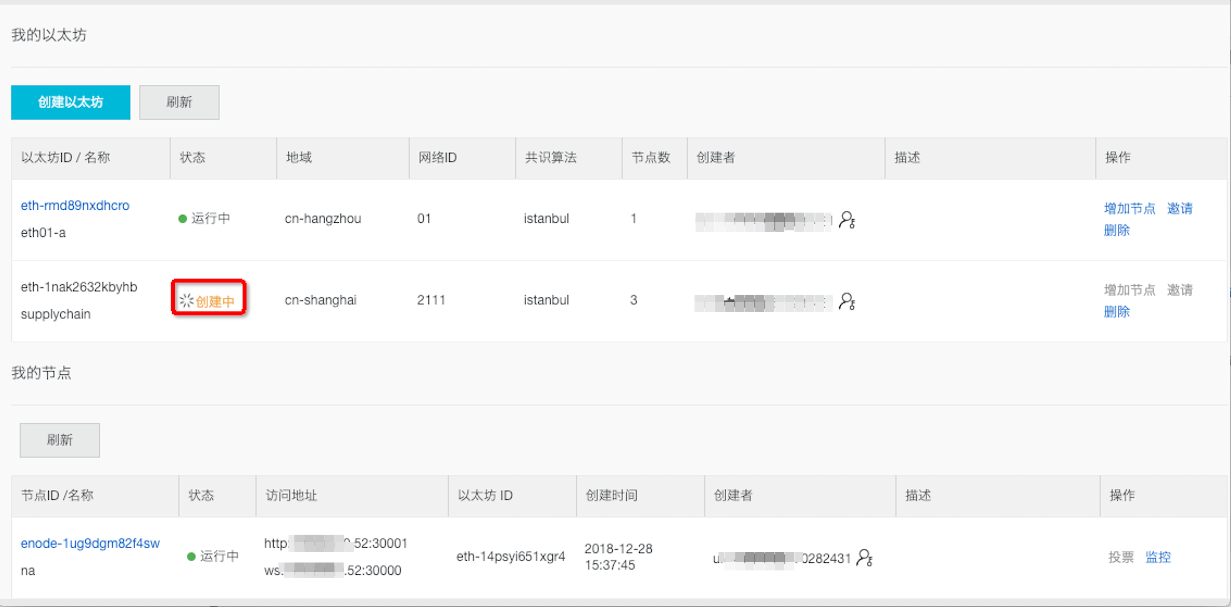
Task: Open the eth-rmd89nxdhcro Ethereum link
Action: tap(75, 205)
